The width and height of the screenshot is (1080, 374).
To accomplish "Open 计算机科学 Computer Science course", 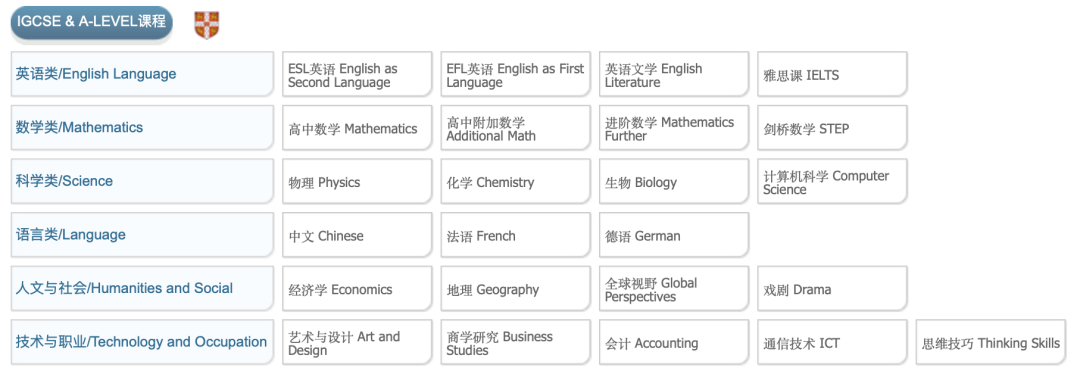I will pos(833,182).
